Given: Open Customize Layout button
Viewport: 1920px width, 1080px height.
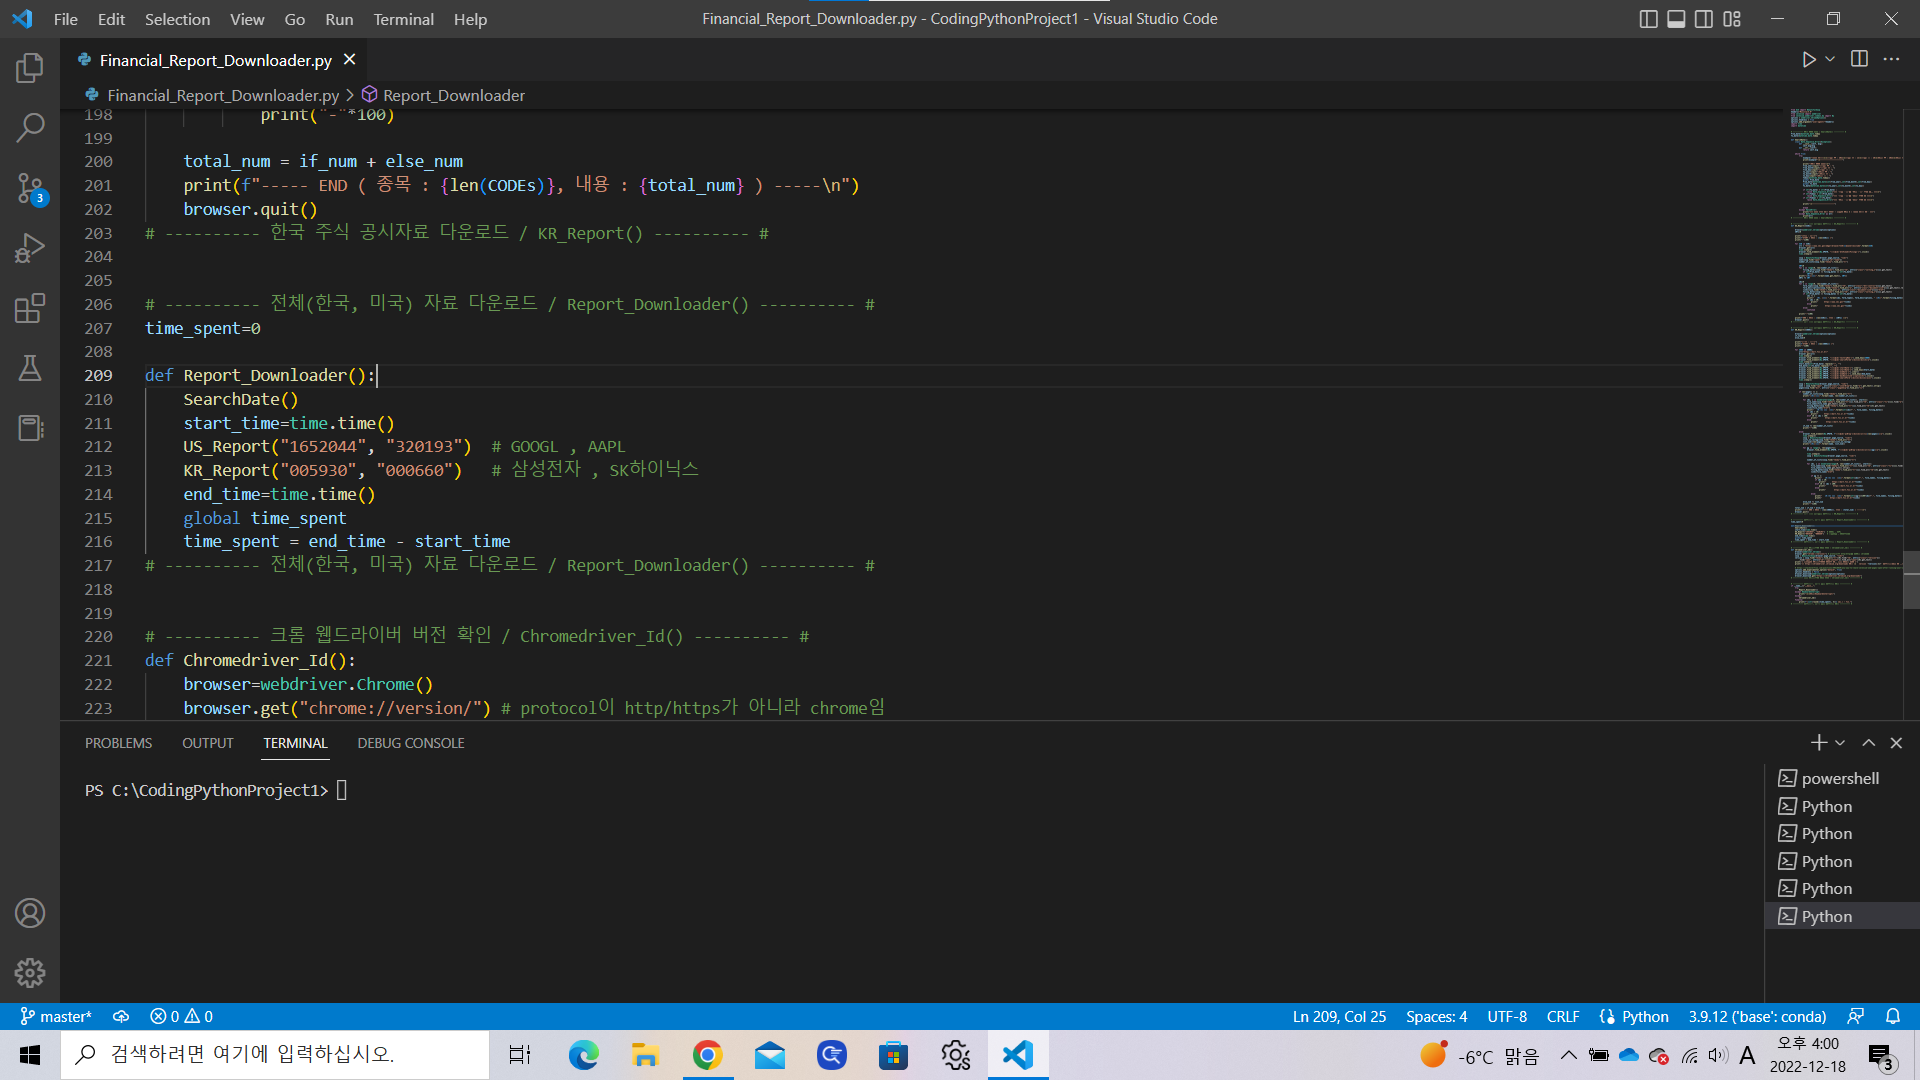Looking at the screenshot, I should coord(1732,19).
